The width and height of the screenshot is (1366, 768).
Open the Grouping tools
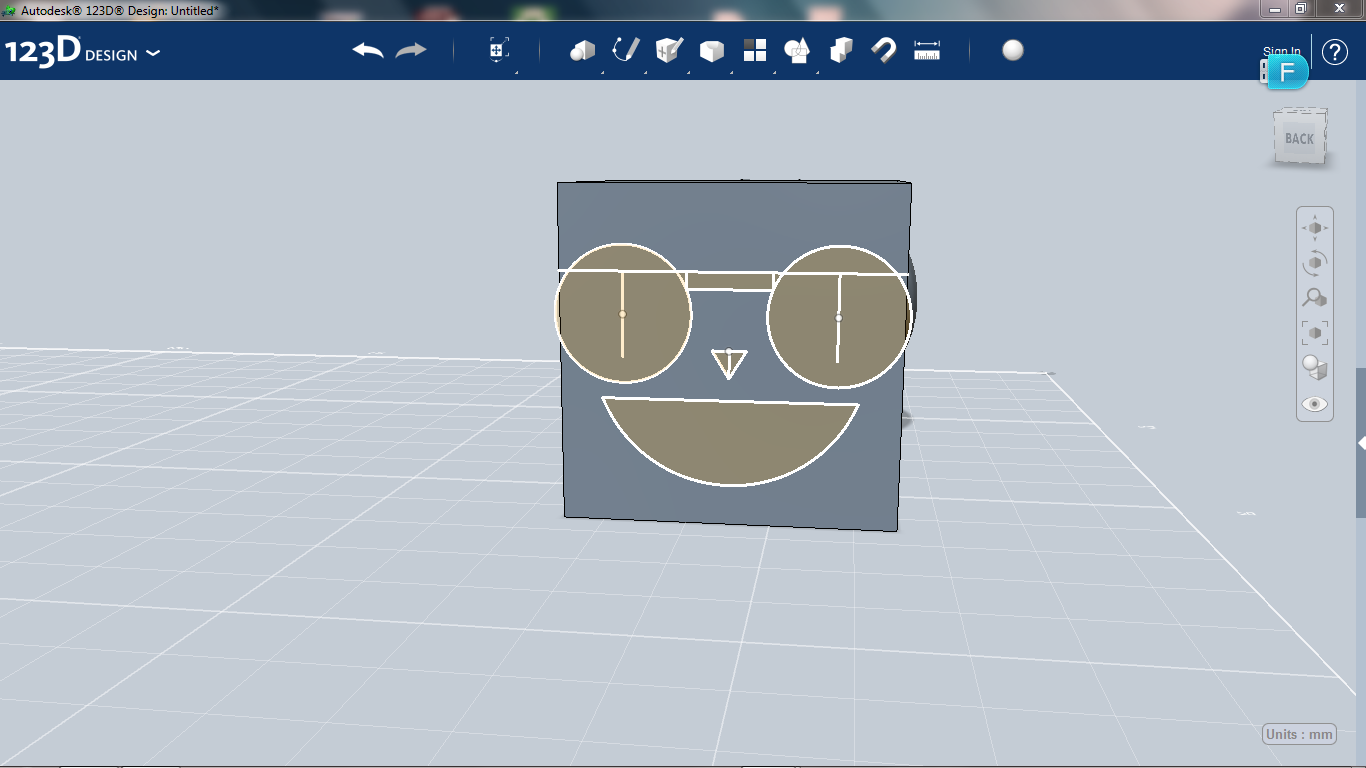click(x=797, y=50)
